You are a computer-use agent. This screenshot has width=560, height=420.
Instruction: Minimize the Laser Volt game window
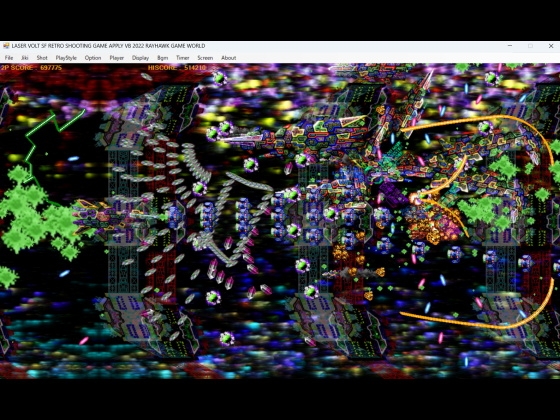coord(510,46)
